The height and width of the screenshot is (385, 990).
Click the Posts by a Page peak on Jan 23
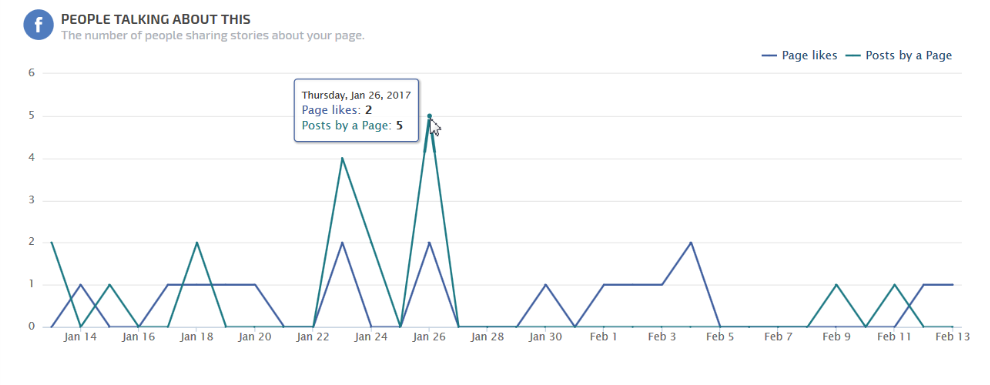pyautogui.click(x=342, y=158)
